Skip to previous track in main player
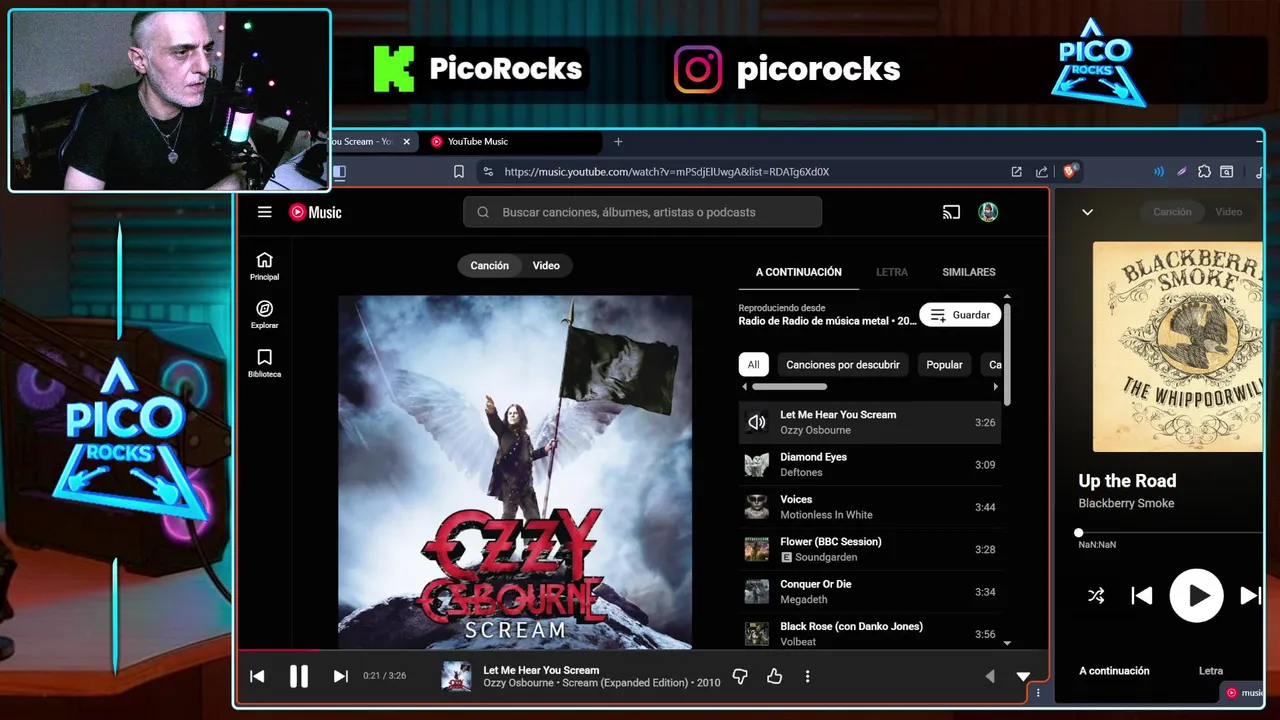 (x=257, y=676)
